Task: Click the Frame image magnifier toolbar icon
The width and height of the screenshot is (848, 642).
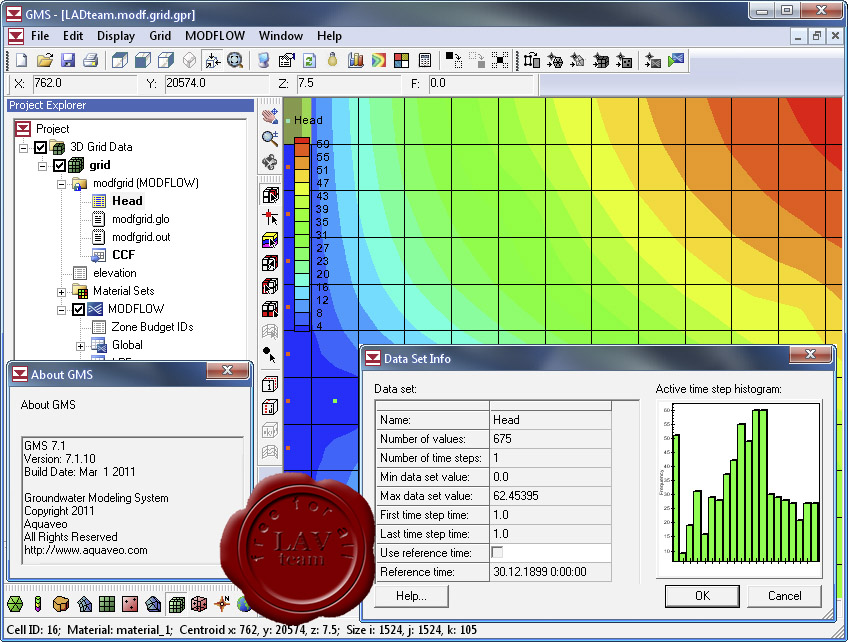Action: 235,60
